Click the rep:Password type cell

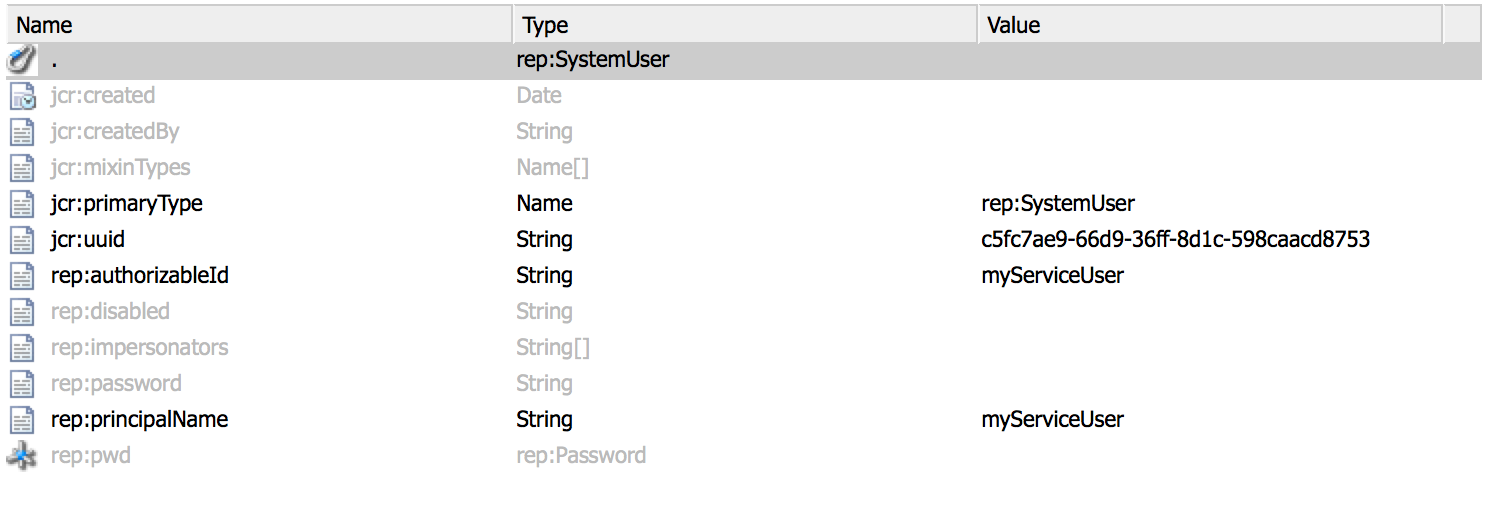[x=581, y=456]
